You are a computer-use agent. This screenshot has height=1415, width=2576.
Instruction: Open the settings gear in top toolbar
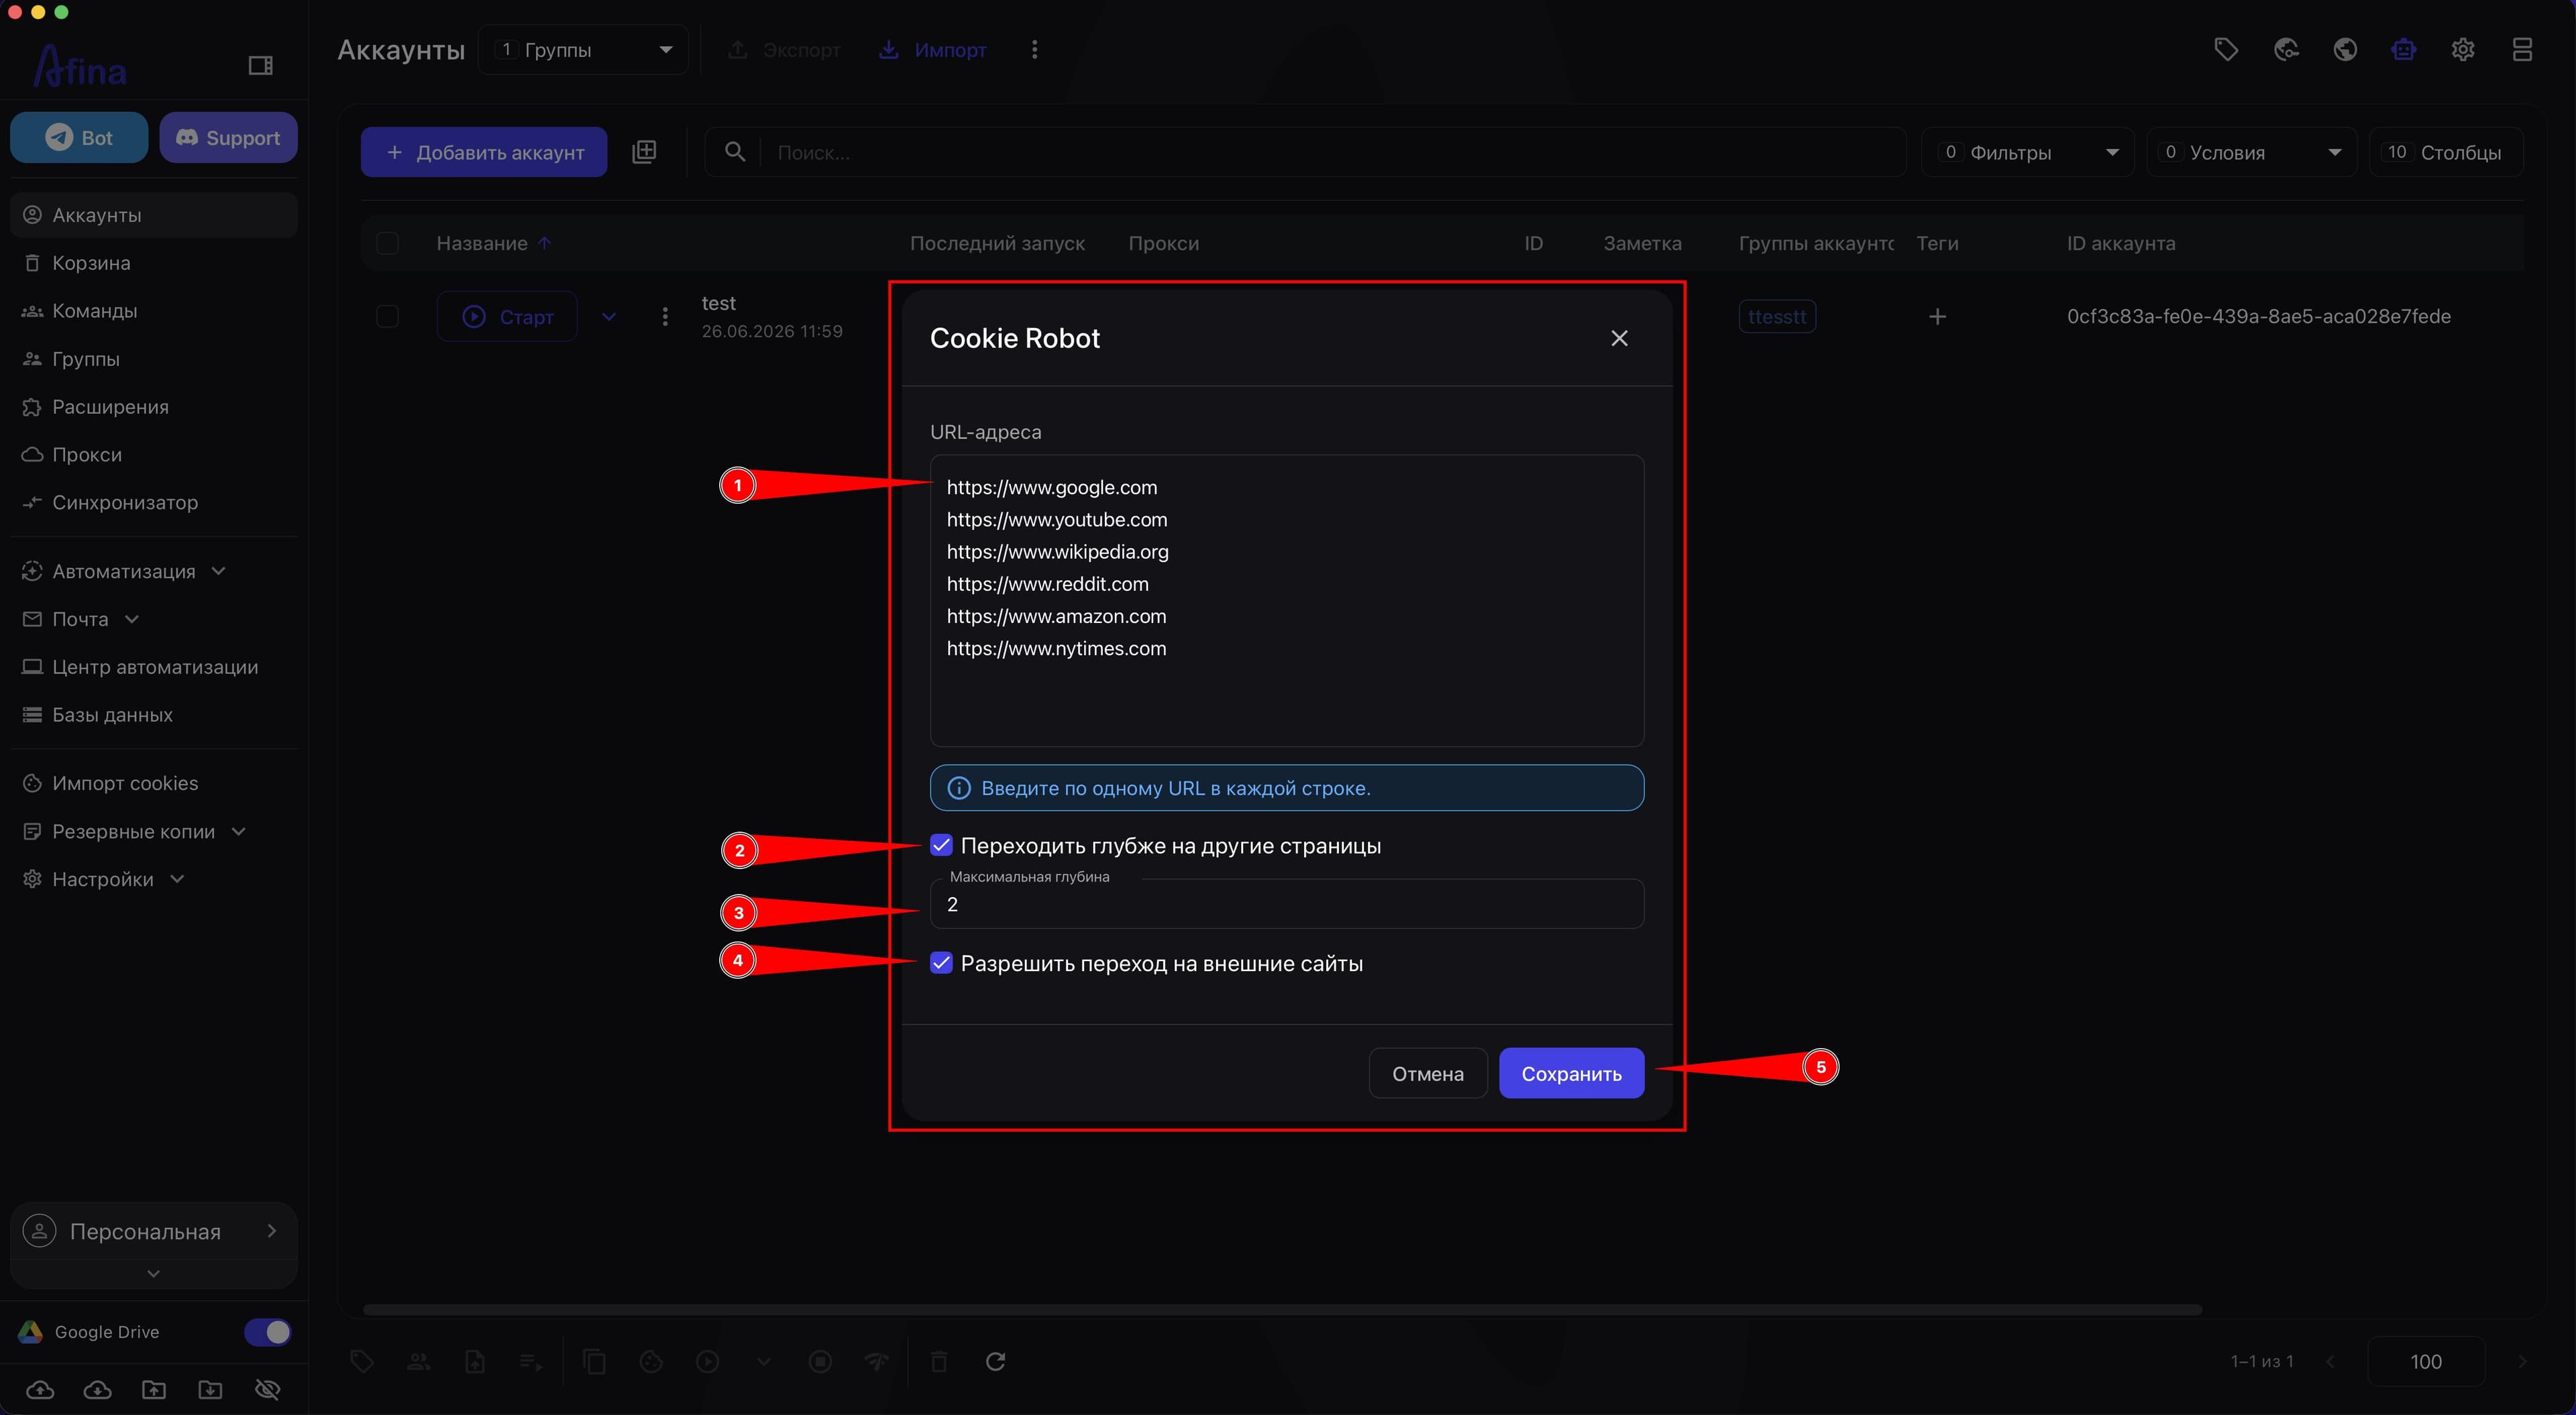click(x=2462, y=49)
